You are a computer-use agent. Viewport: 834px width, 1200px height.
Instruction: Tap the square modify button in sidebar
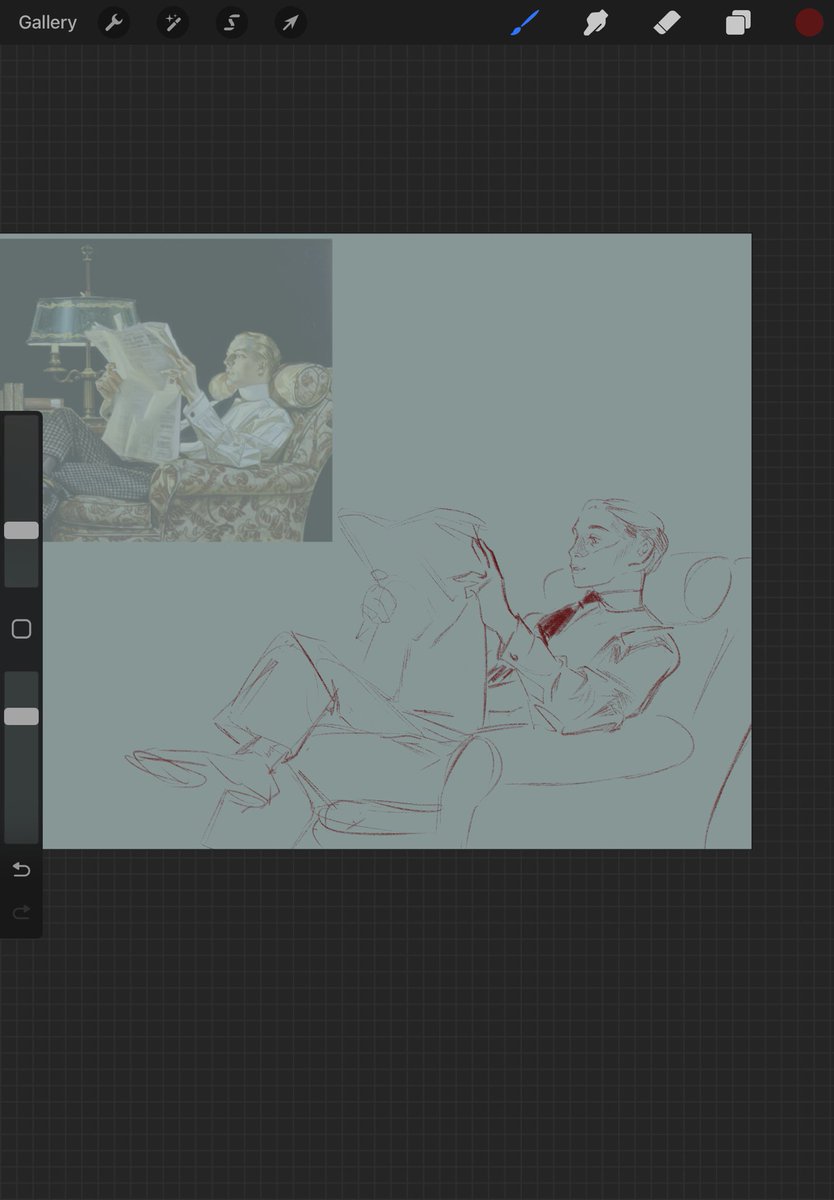[x=21, y=629]
